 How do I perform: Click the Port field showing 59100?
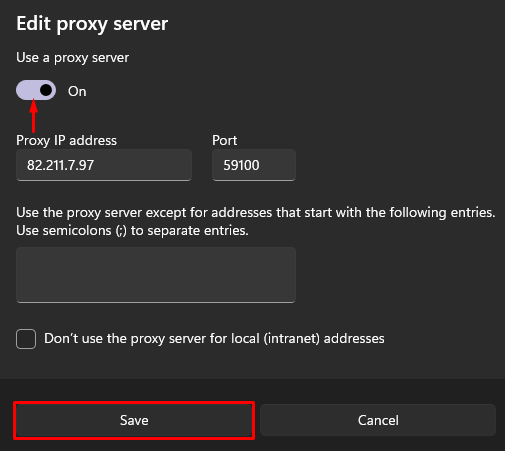point(254,165)
